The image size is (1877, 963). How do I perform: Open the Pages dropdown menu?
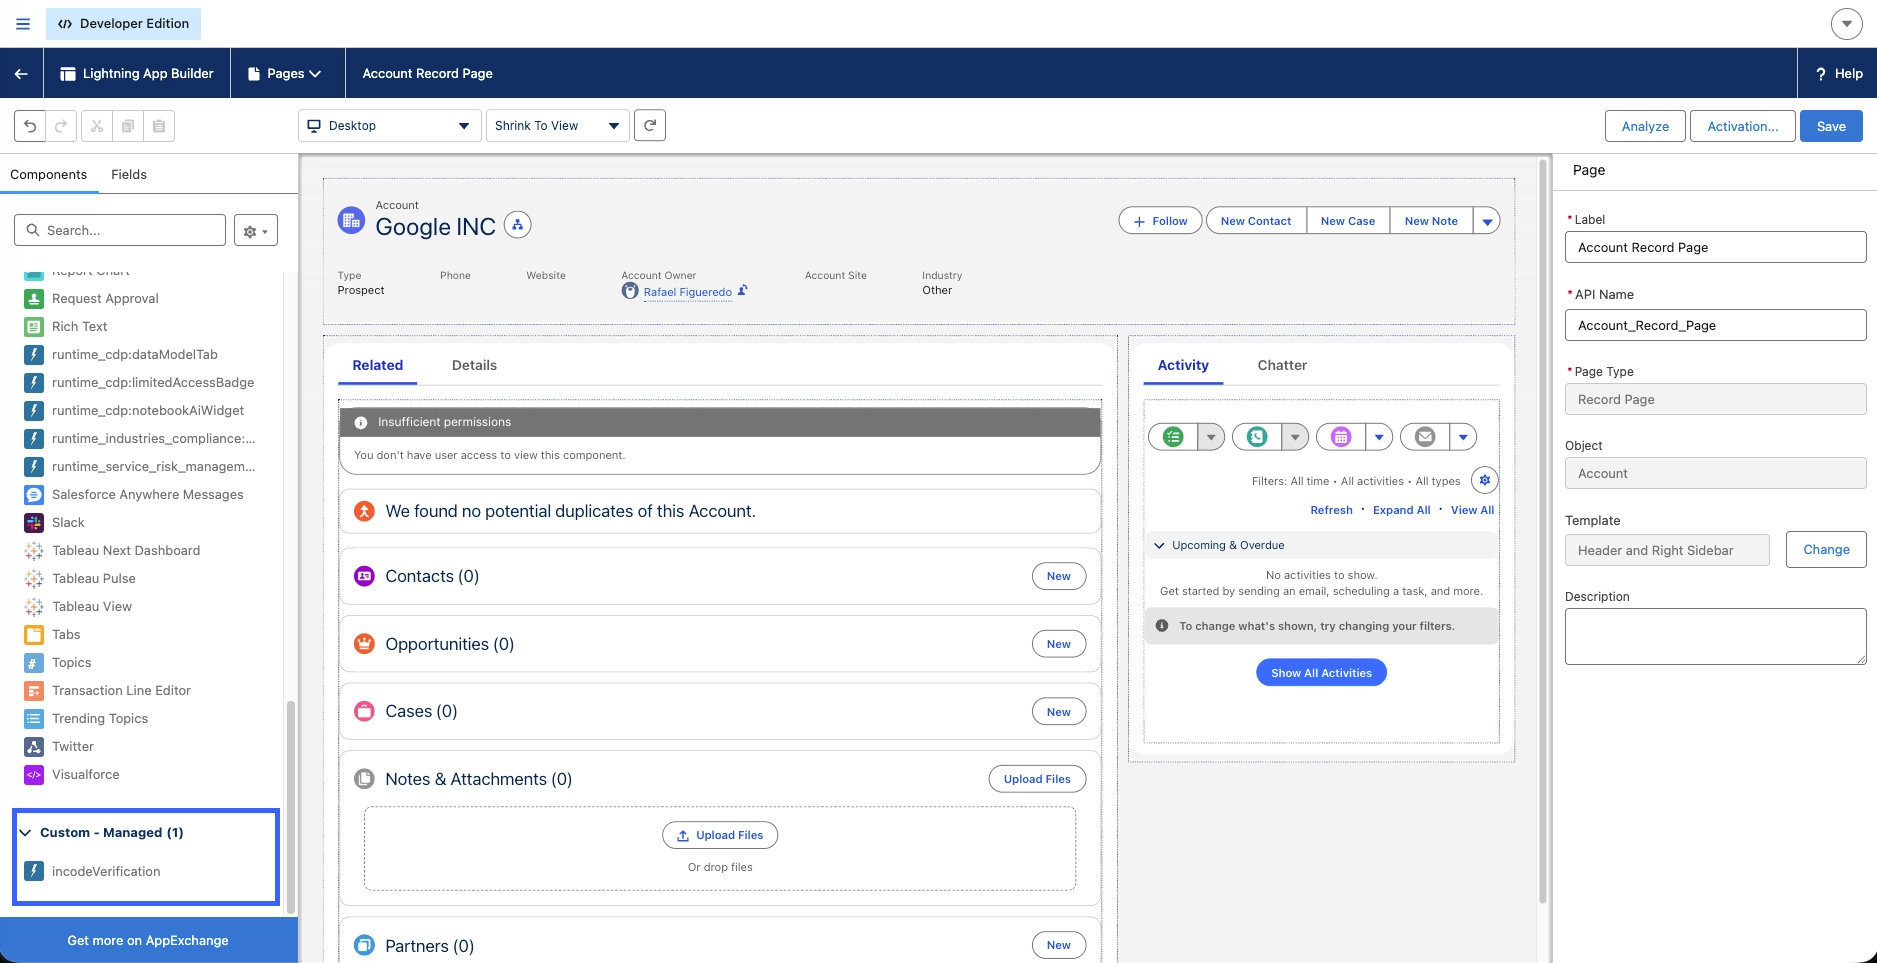(285, 73)
